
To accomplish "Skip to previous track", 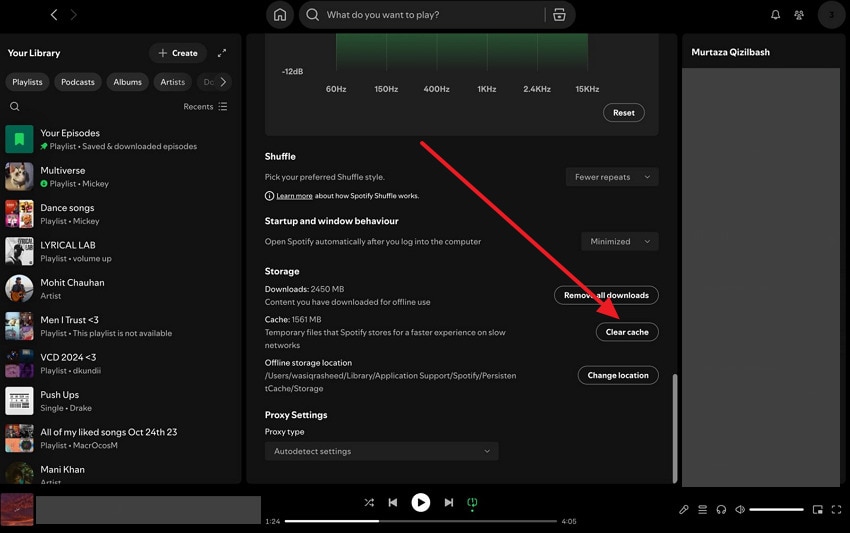I will [393, 503].
